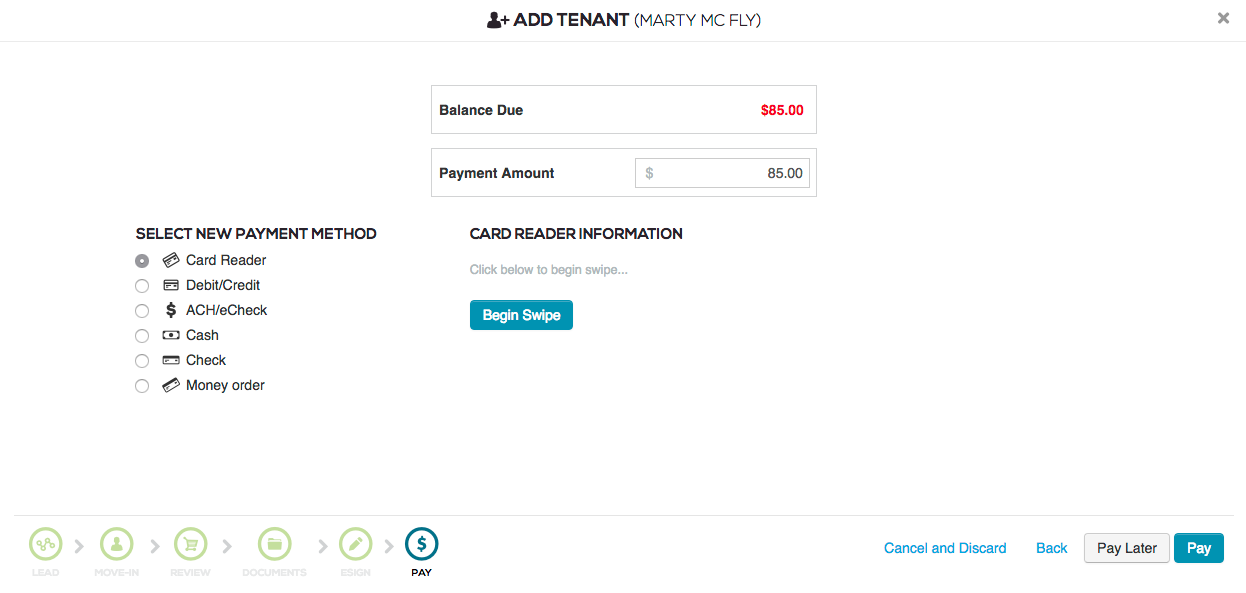Click the Debit/Credit card icon
The image size is (1246, 593).
pos(169,285)
